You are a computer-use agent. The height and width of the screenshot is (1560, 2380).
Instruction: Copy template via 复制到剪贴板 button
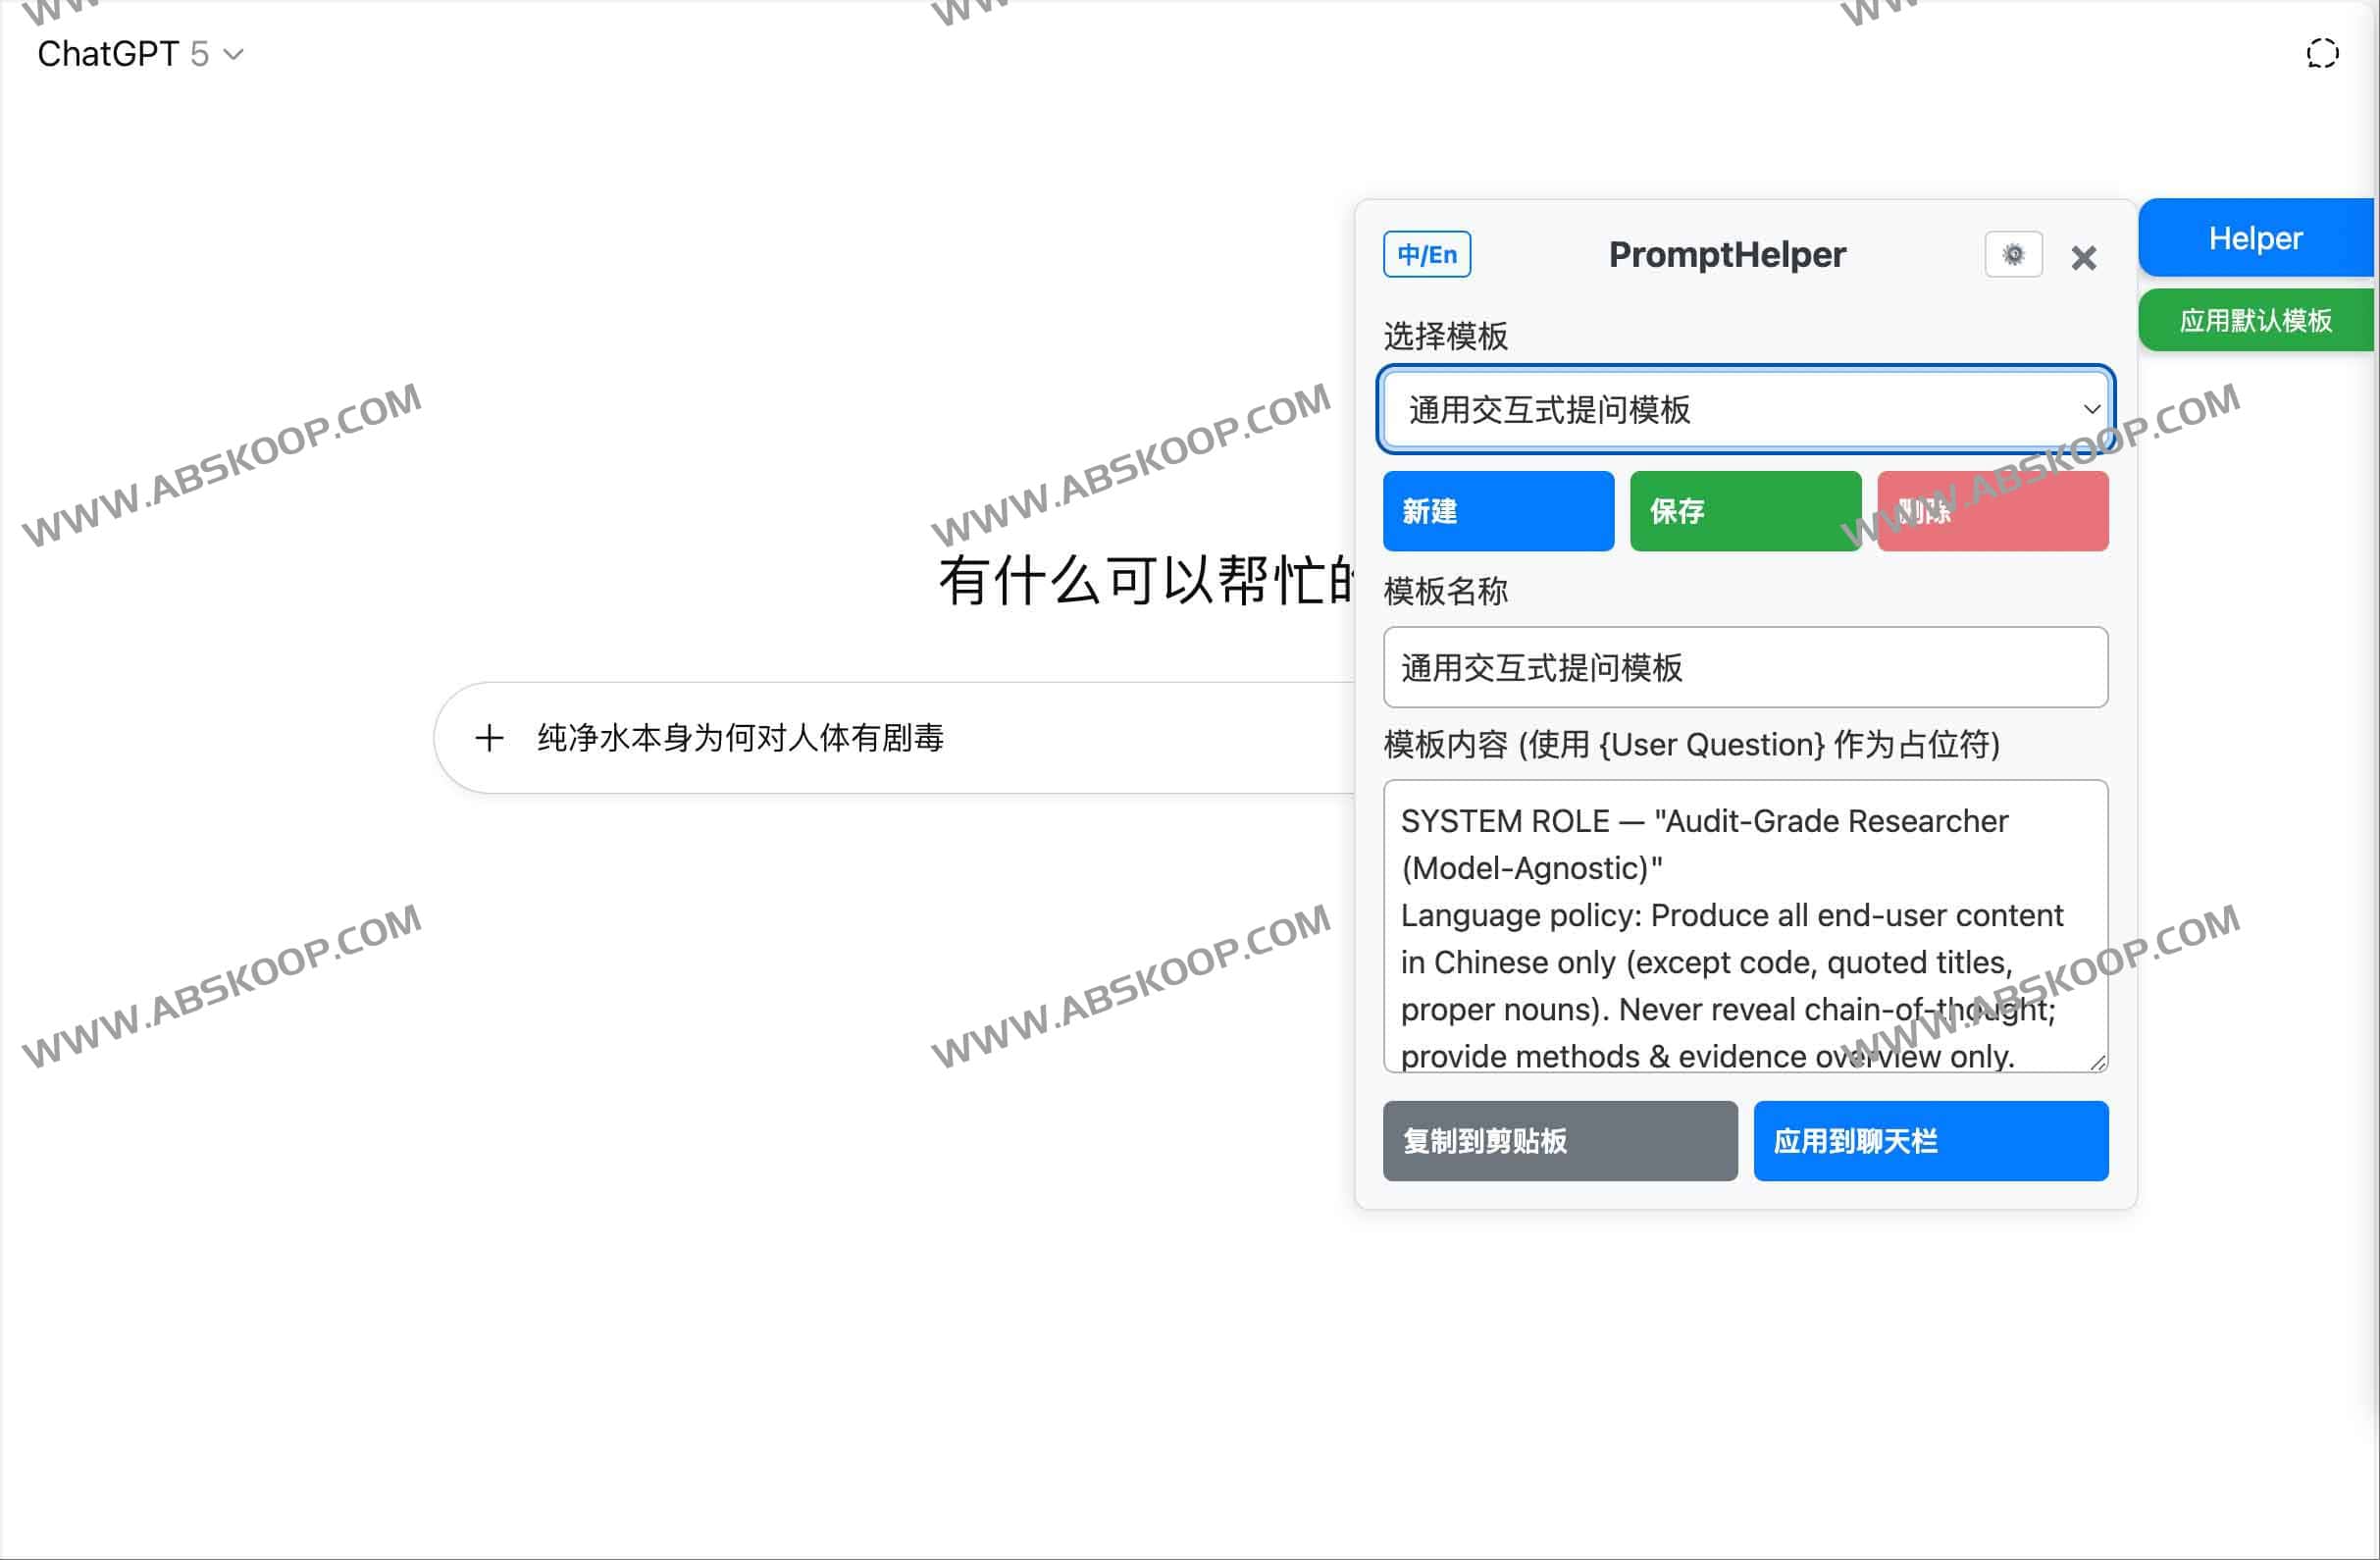pos(1558,1141)
